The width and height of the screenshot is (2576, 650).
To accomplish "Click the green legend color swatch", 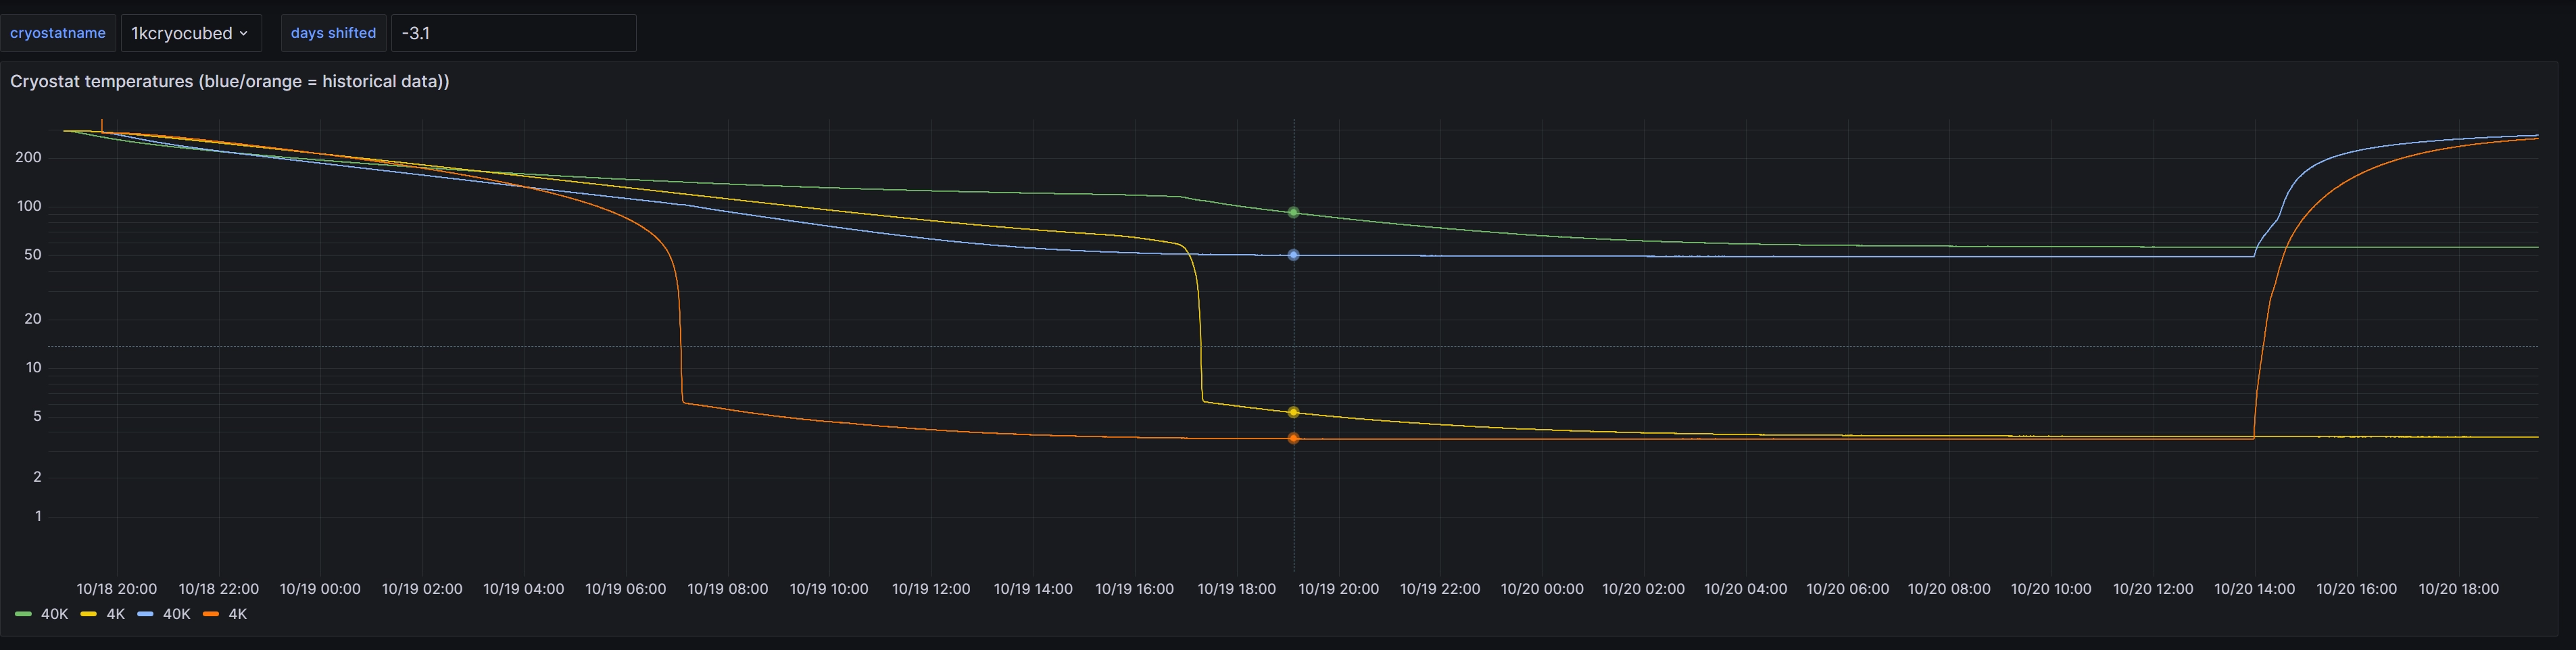I will point(24,614).
